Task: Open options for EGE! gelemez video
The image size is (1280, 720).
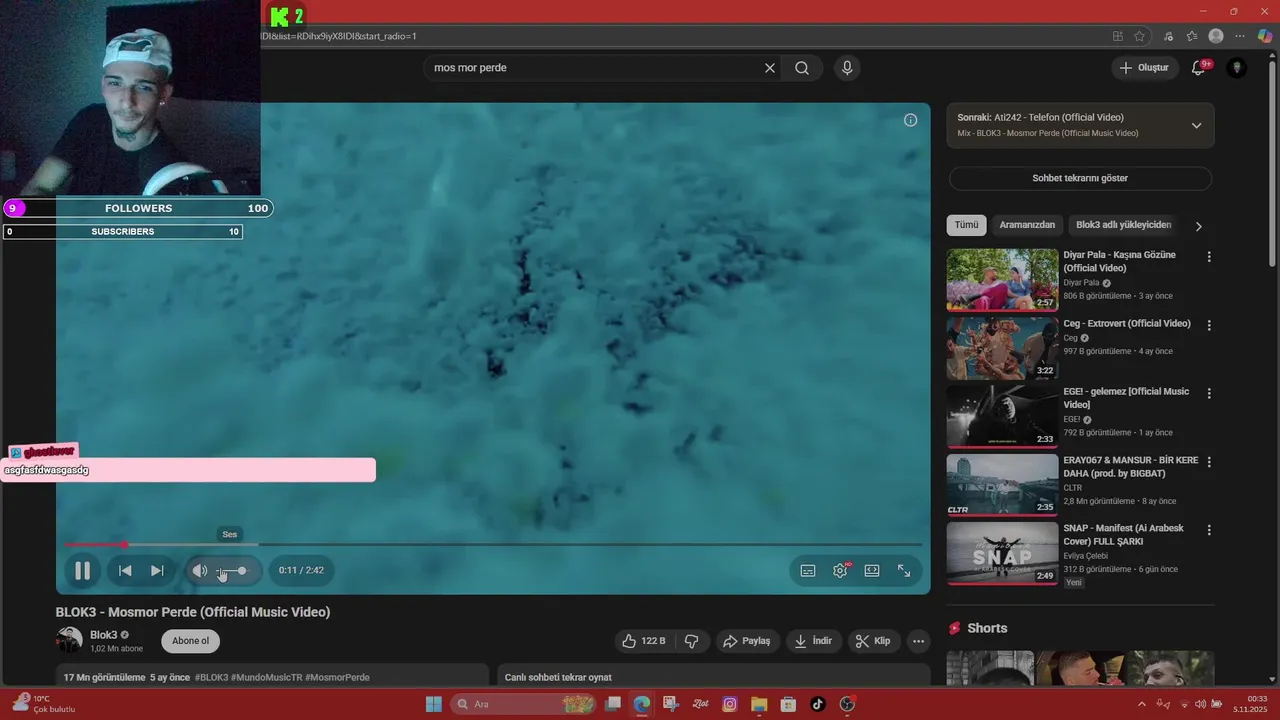Action: point(1209,394)
